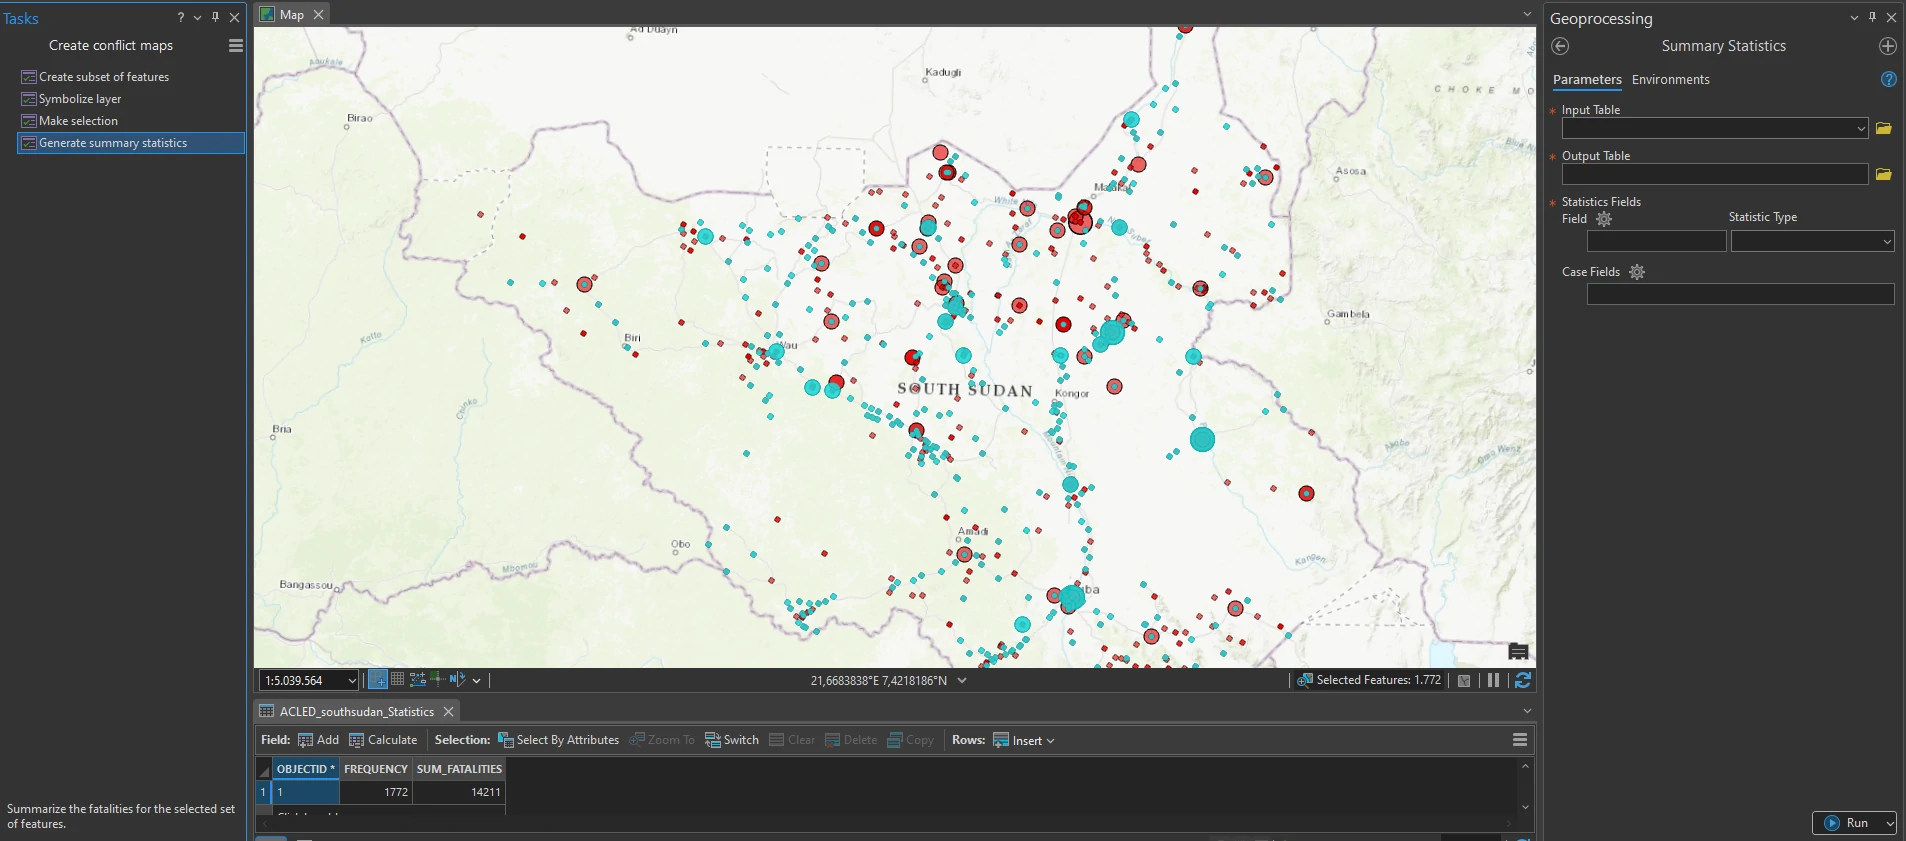Expand the map view tabs overflow chevron
This screenshot has width=1906, height=841.
1527,14
